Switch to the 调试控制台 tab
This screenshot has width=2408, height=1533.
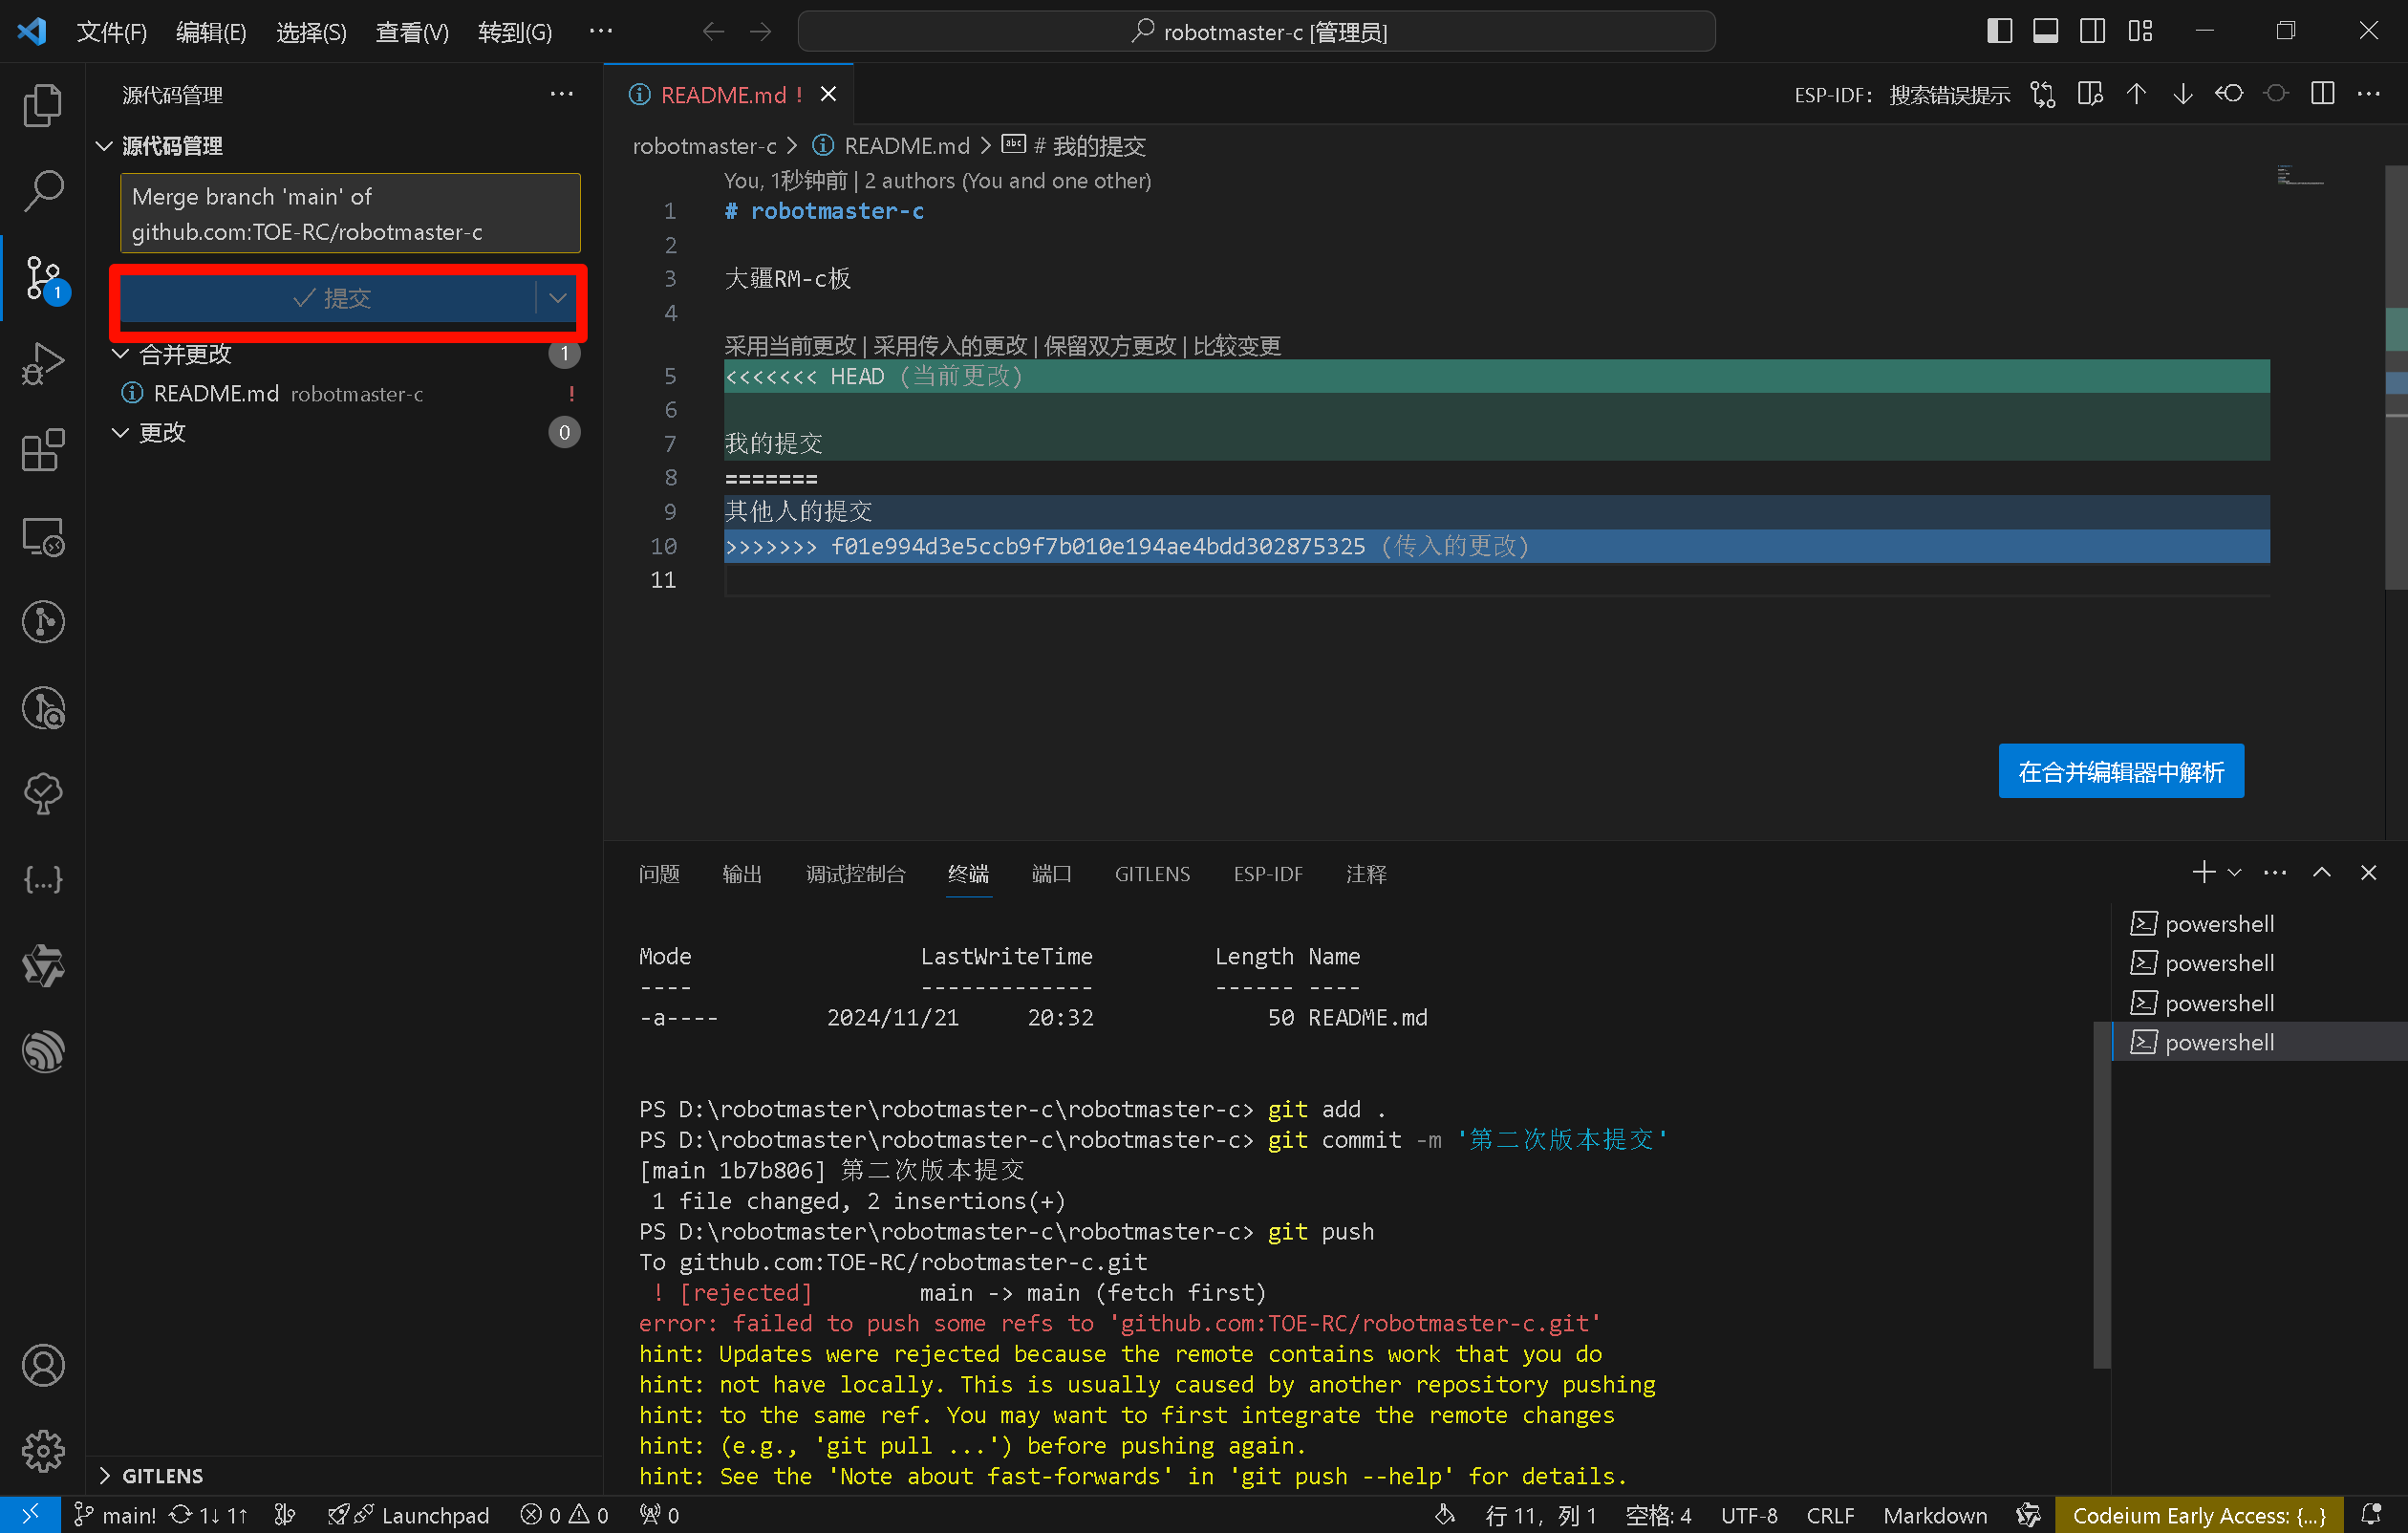[856, 874]
